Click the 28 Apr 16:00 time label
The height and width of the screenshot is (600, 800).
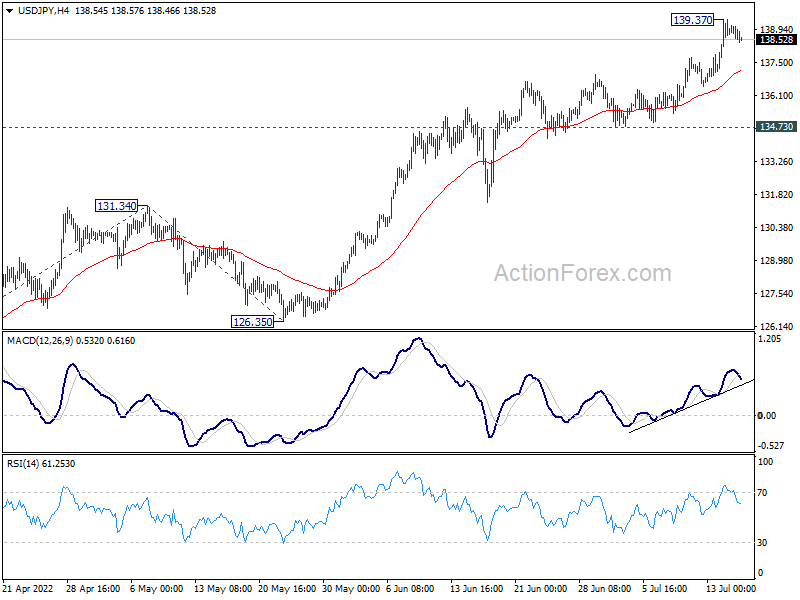click(93, 589)
